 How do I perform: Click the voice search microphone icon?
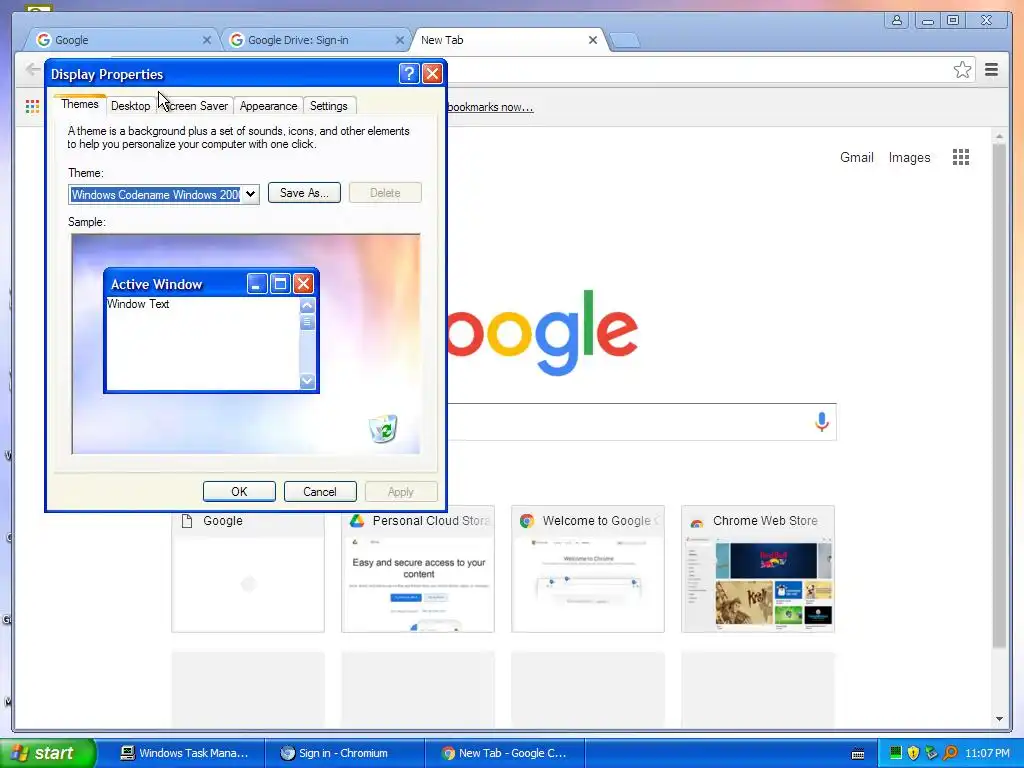(822, 422)
